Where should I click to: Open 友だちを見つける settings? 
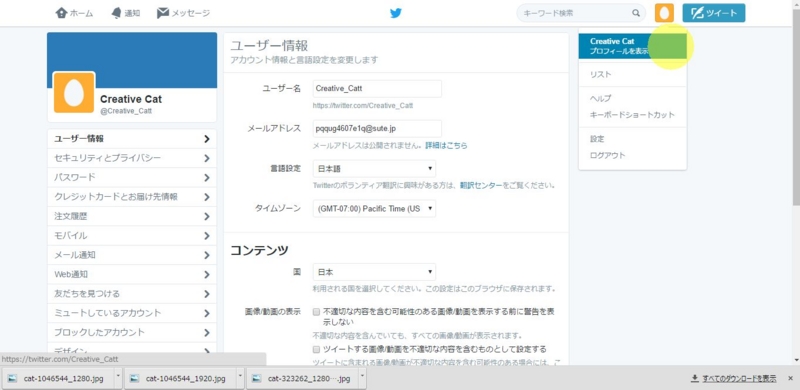(x=132, y=294)
